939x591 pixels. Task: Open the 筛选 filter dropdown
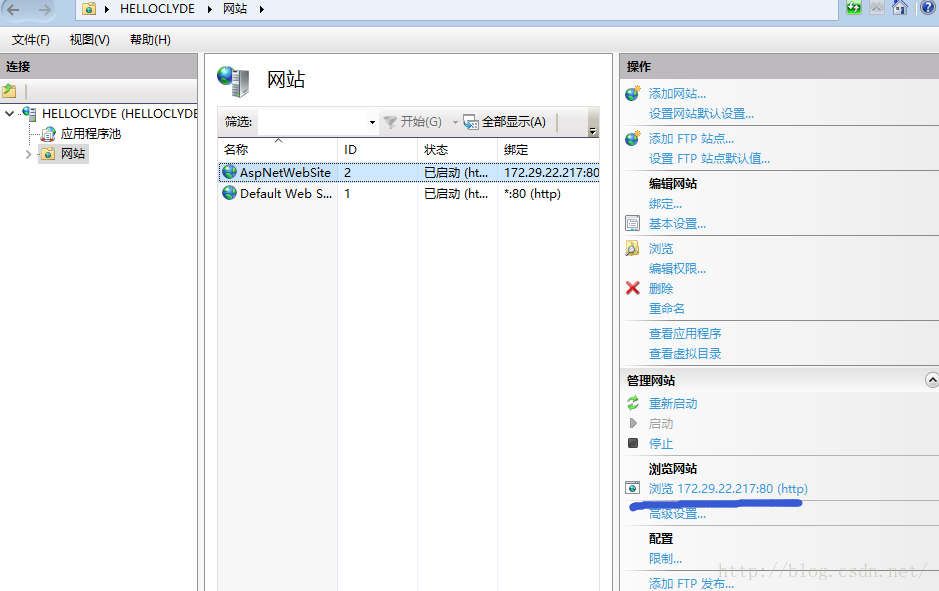[x=372, y=122]
